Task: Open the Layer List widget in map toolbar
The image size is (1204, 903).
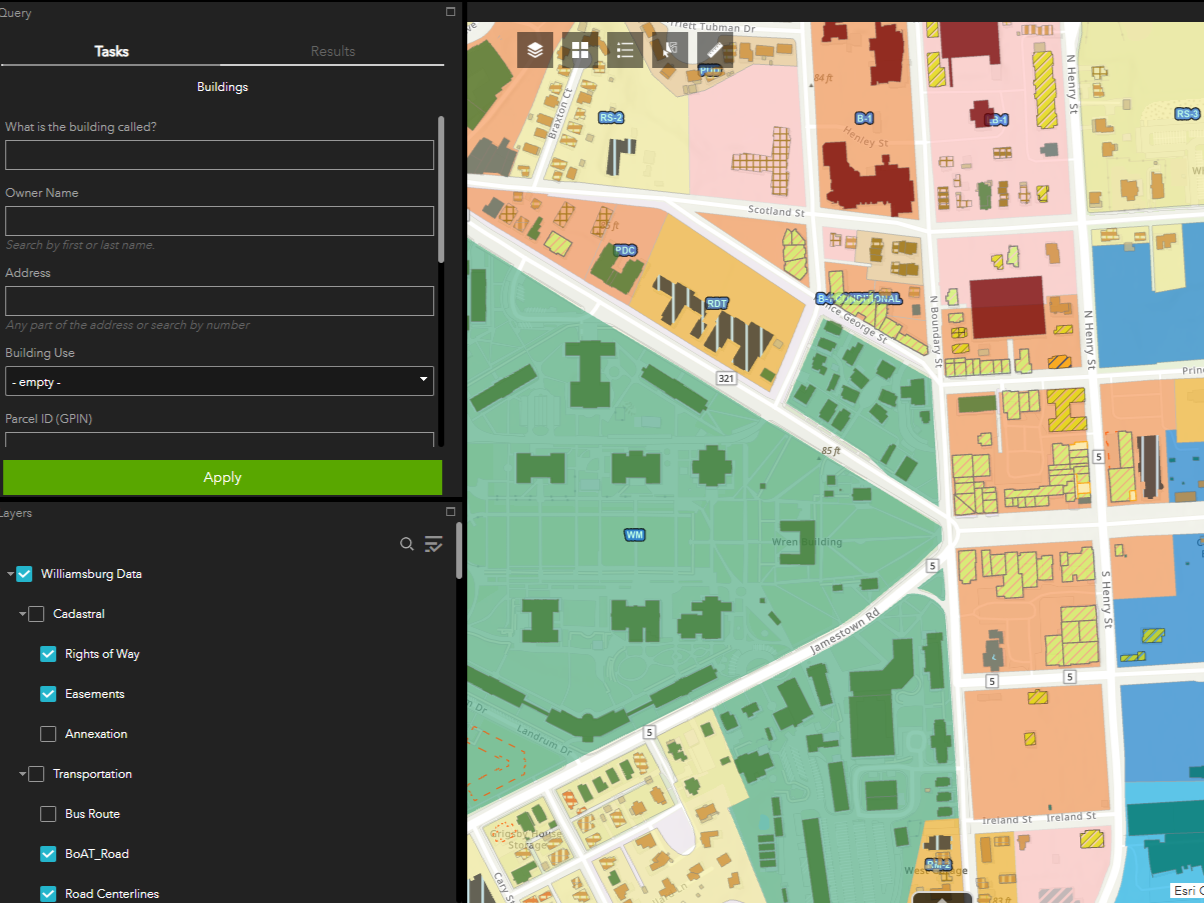Action: coord(535,50)
